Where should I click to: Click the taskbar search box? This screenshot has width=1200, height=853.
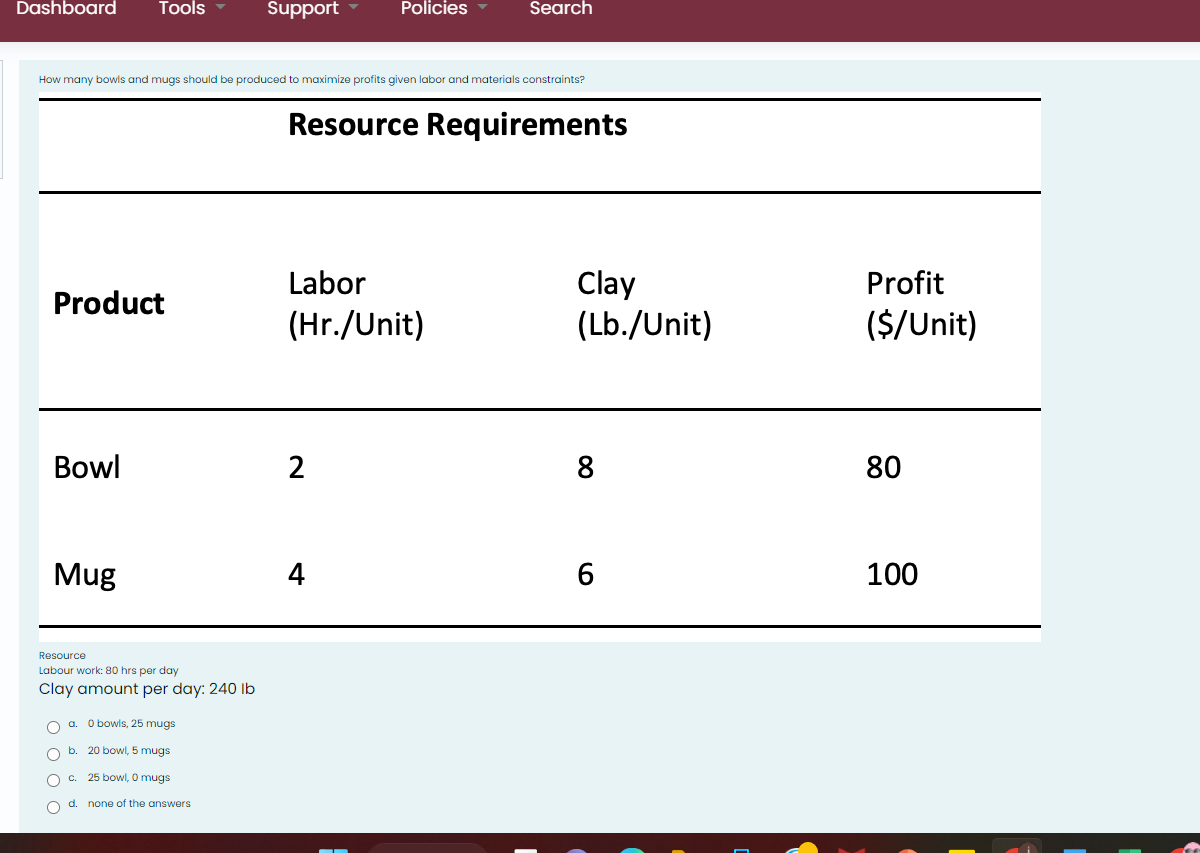tap(428, 848)
